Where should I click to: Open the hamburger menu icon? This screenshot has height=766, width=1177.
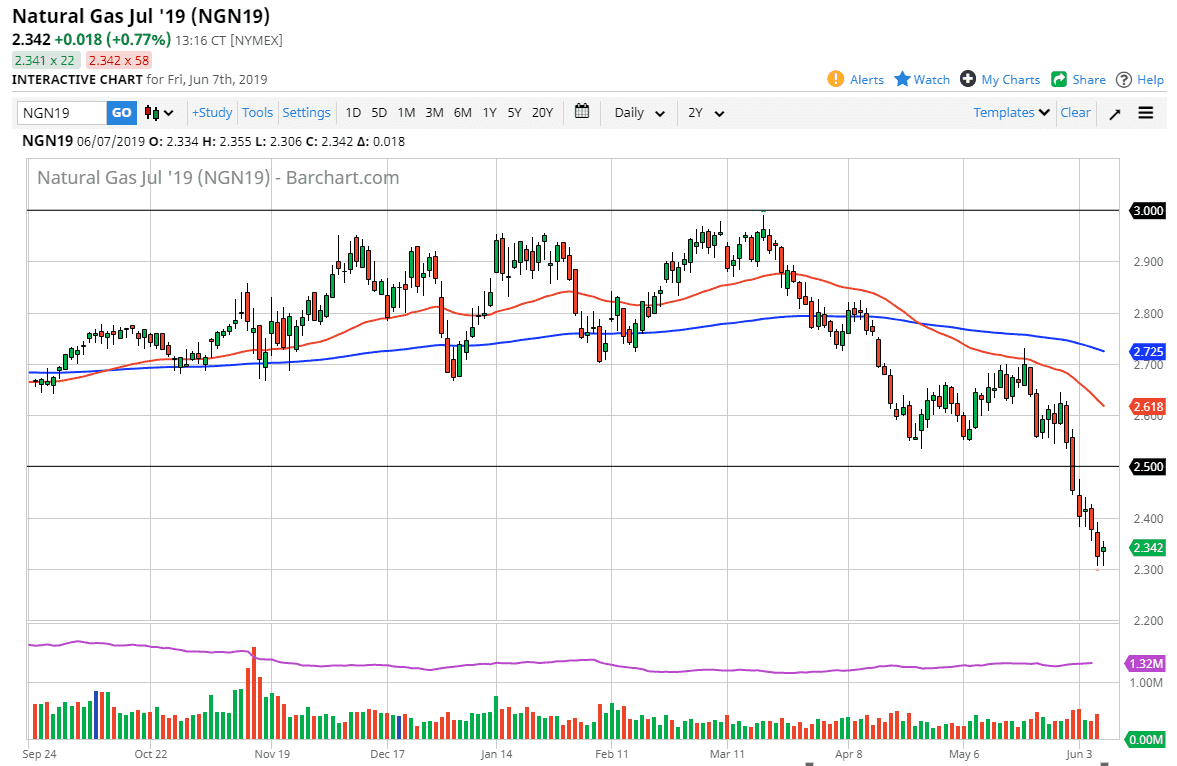point(1146,113)
